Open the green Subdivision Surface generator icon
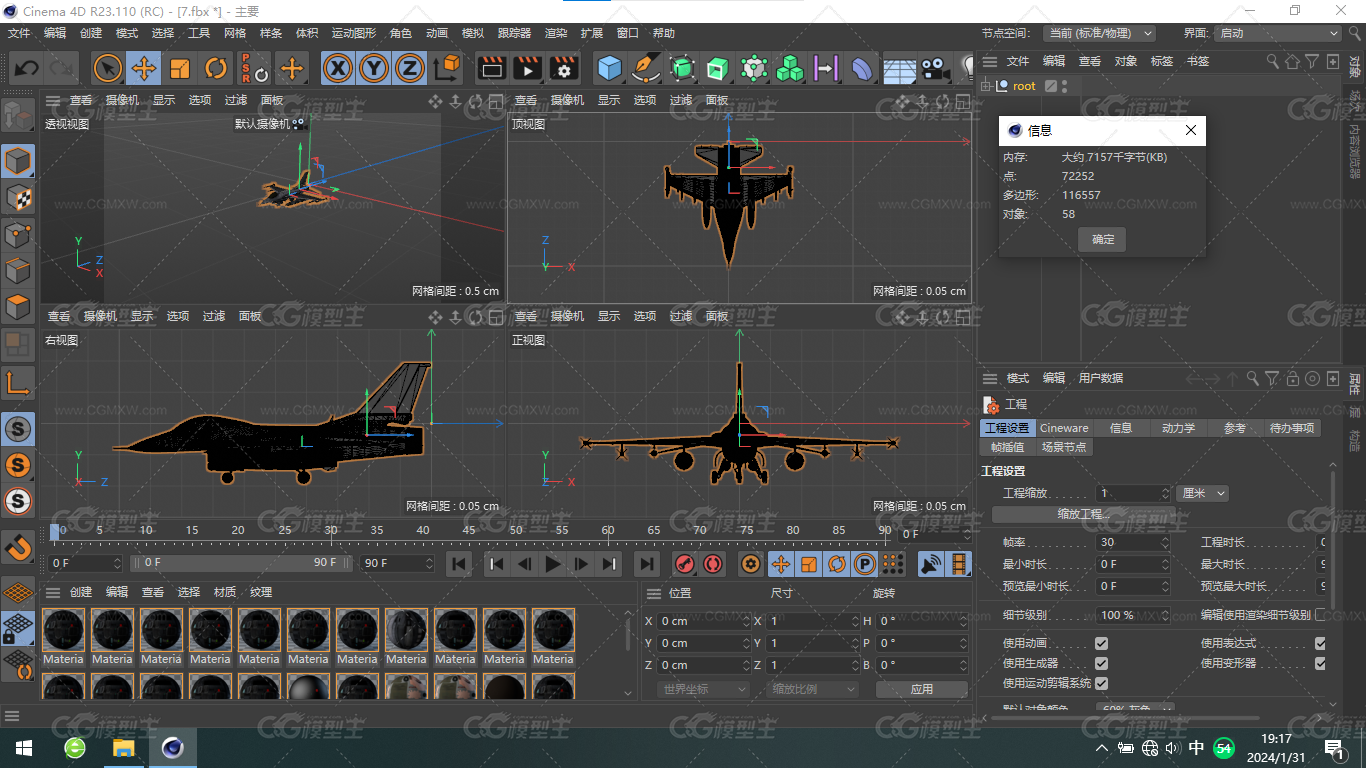Viewport: 1366px width, 768px height. [x=682, y=68]
